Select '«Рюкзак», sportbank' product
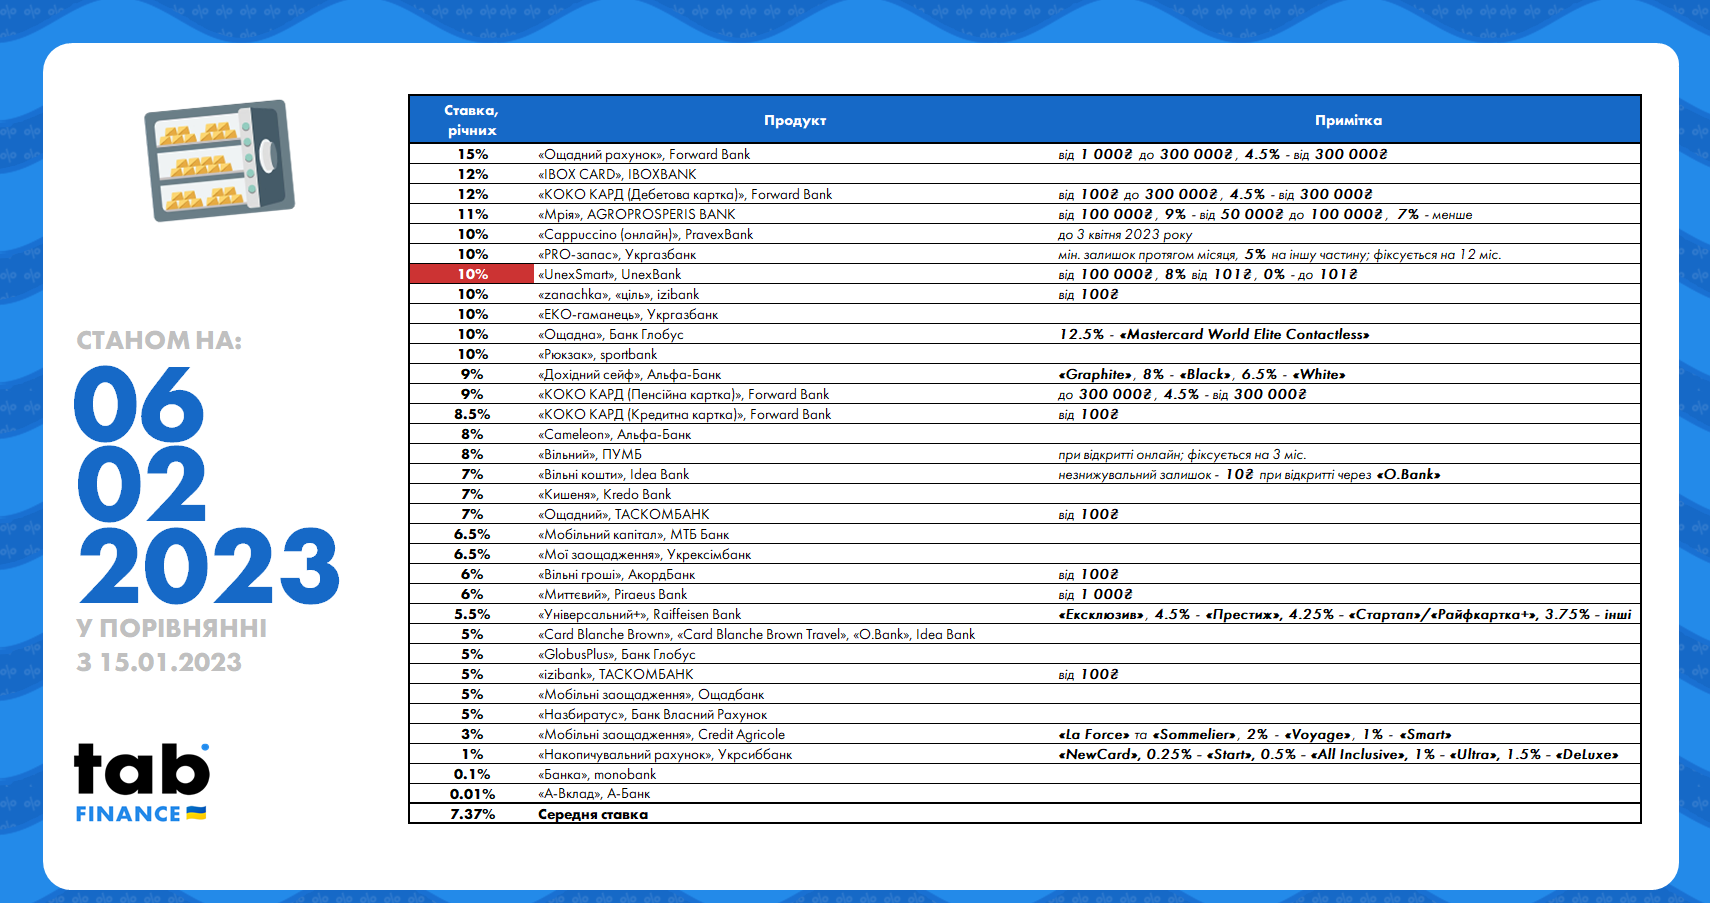The width and height of the screenshot is (1710, 903). [598, 354]
